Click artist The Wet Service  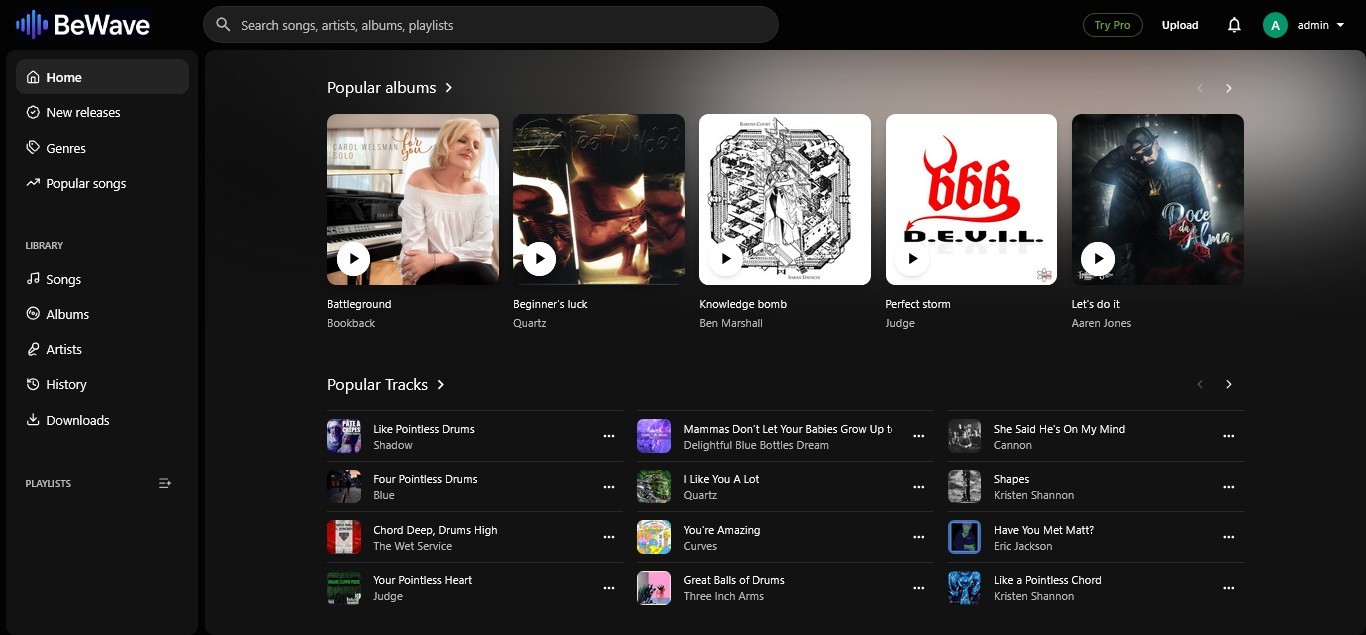pyautogui.click(x=413, y=546)
